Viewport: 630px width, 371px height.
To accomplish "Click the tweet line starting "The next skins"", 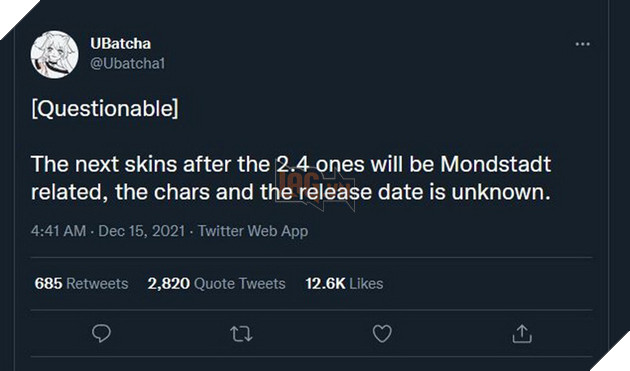I will [291, 164].
